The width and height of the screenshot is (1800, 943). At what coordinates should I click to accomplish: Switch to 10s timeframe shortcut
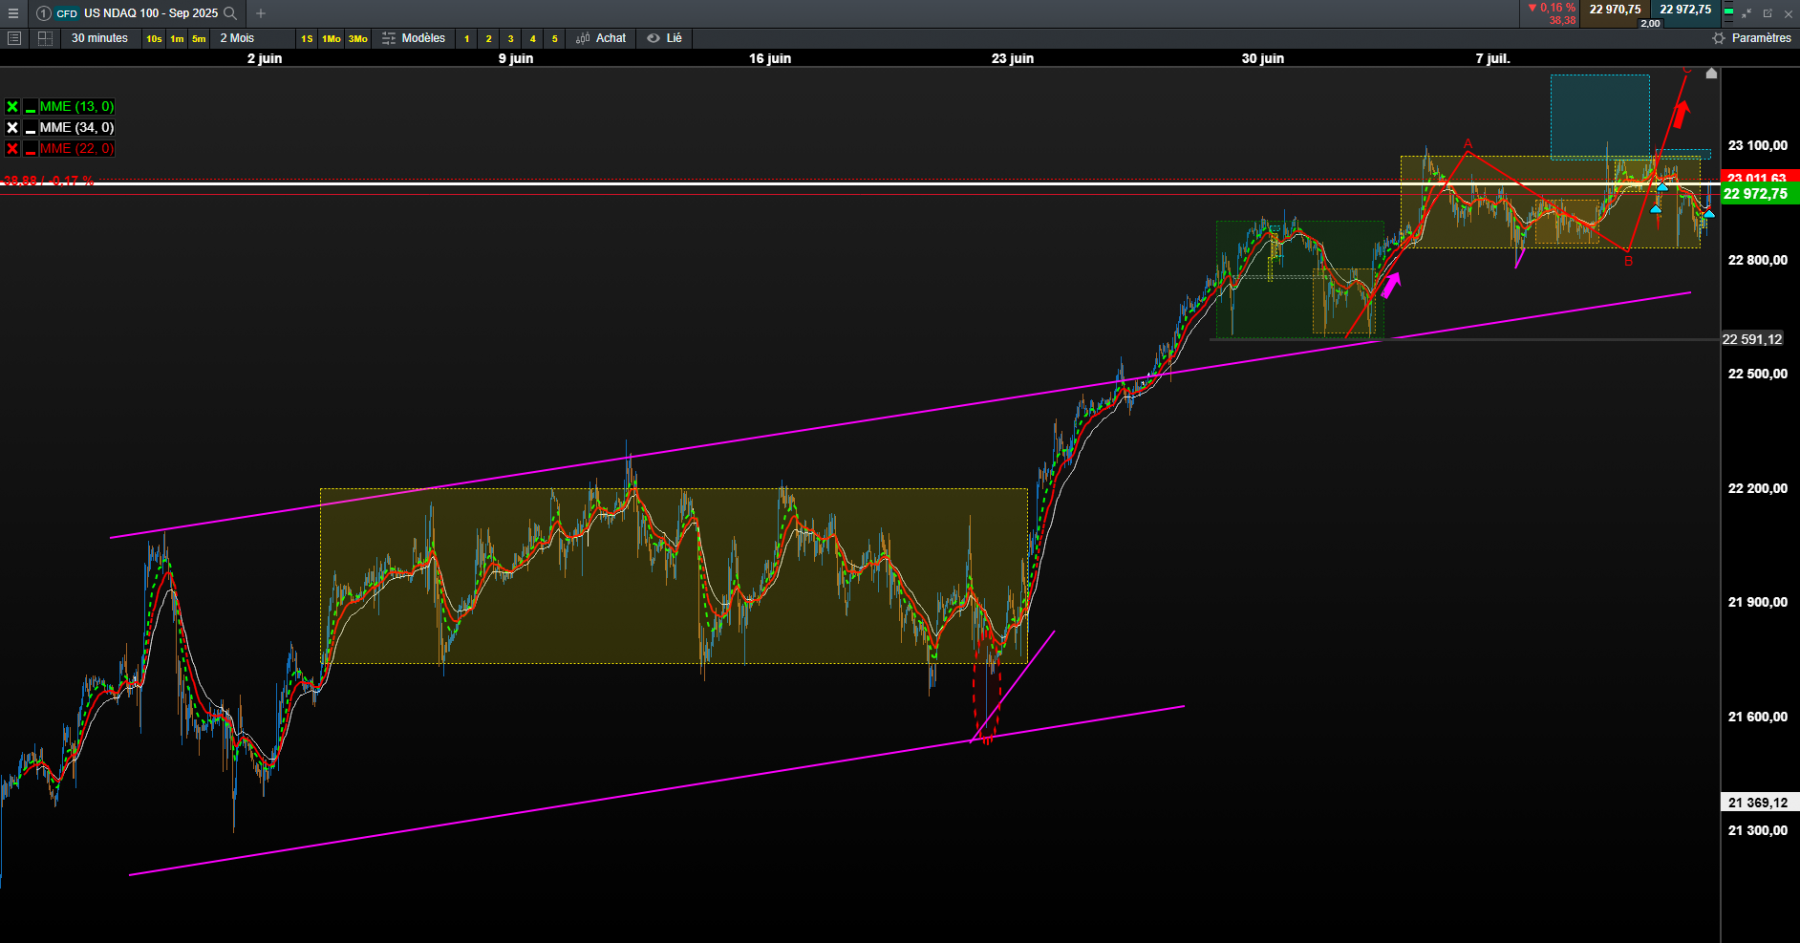click(154, 39)
